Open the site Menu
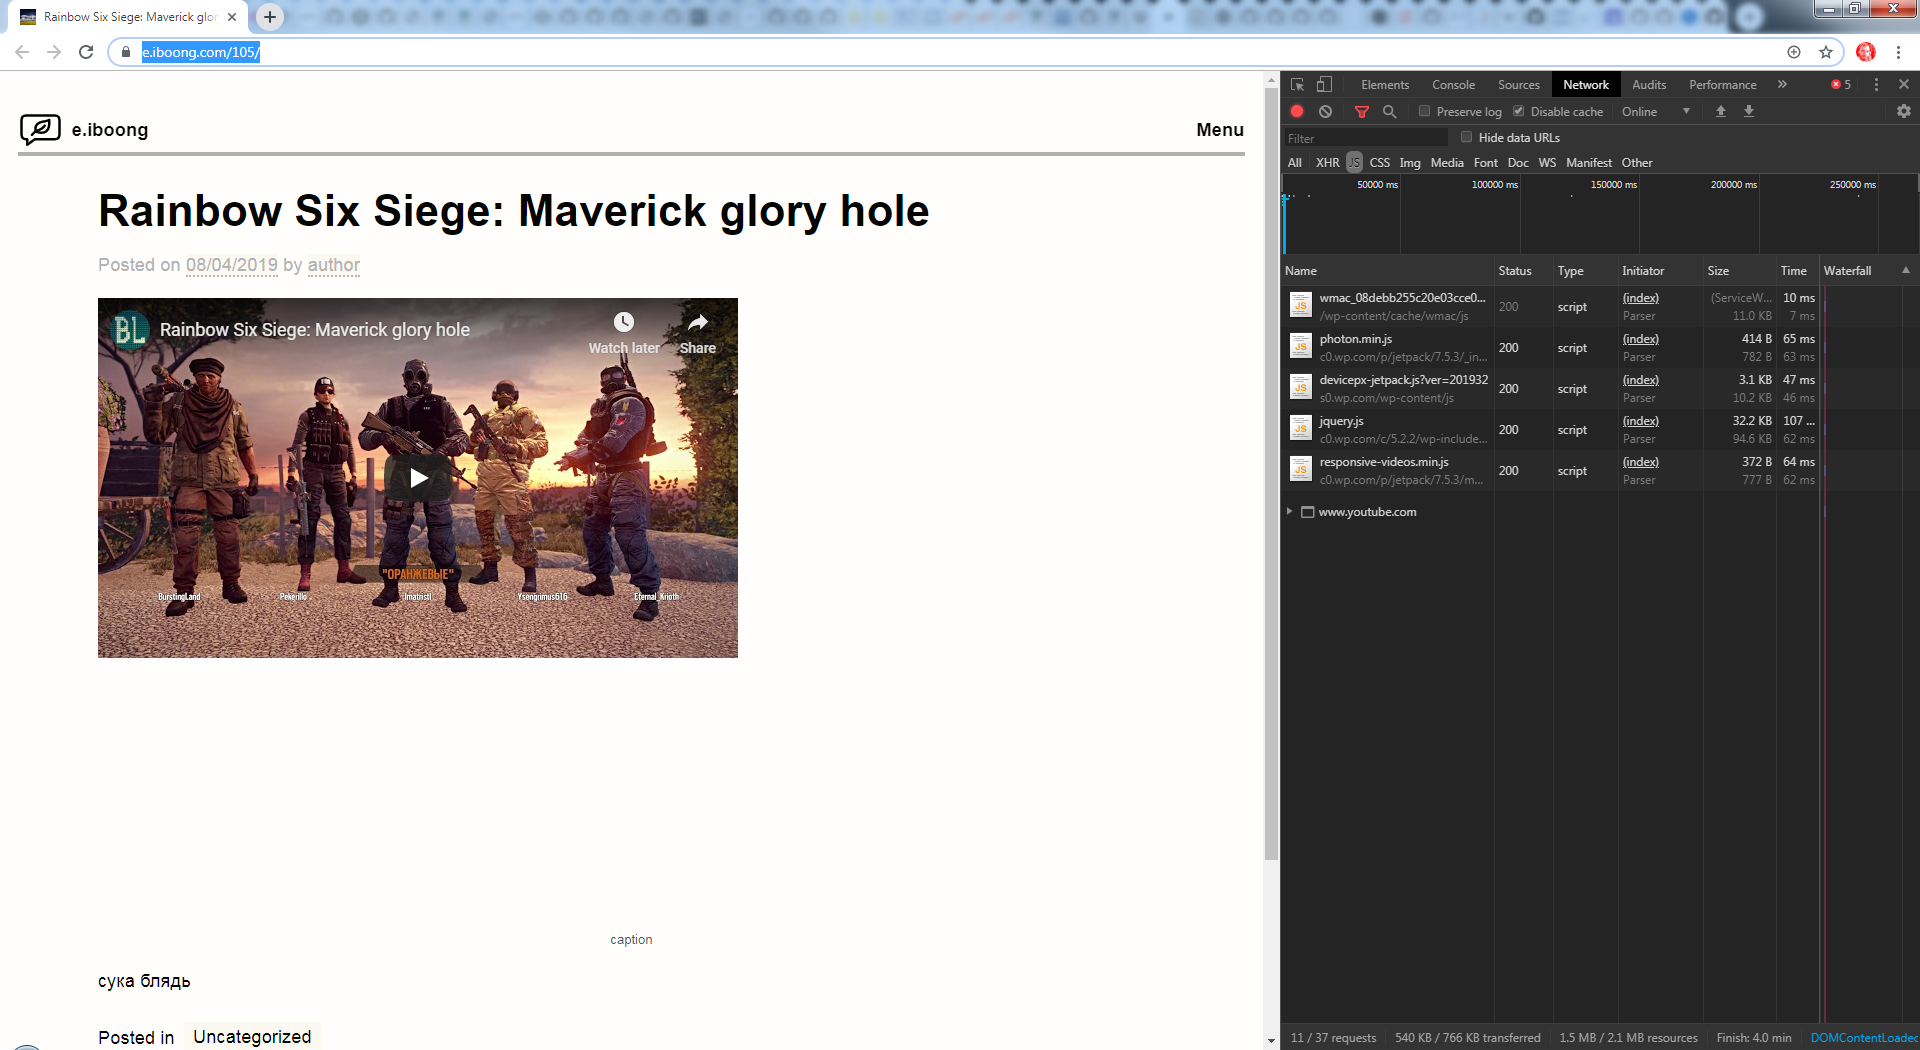1920x1050 pixels. [1220, 129]
